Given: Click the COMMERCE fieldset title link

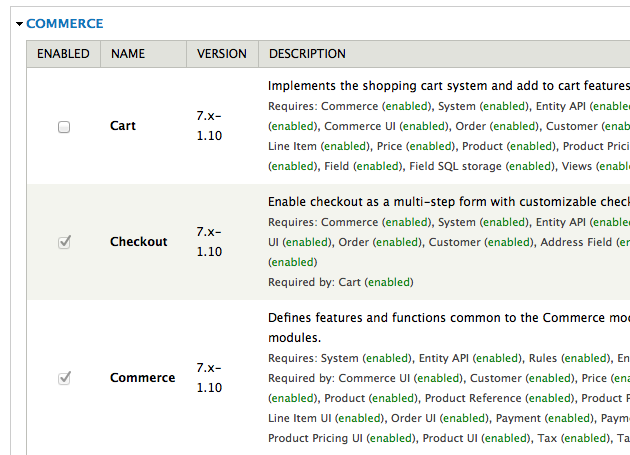Looking at the screenshot, I should 64,23.
